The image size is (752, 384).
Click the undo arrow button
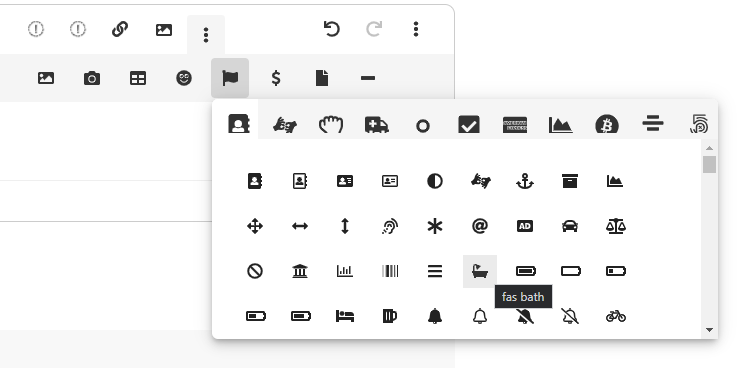[x=331, y=29]
